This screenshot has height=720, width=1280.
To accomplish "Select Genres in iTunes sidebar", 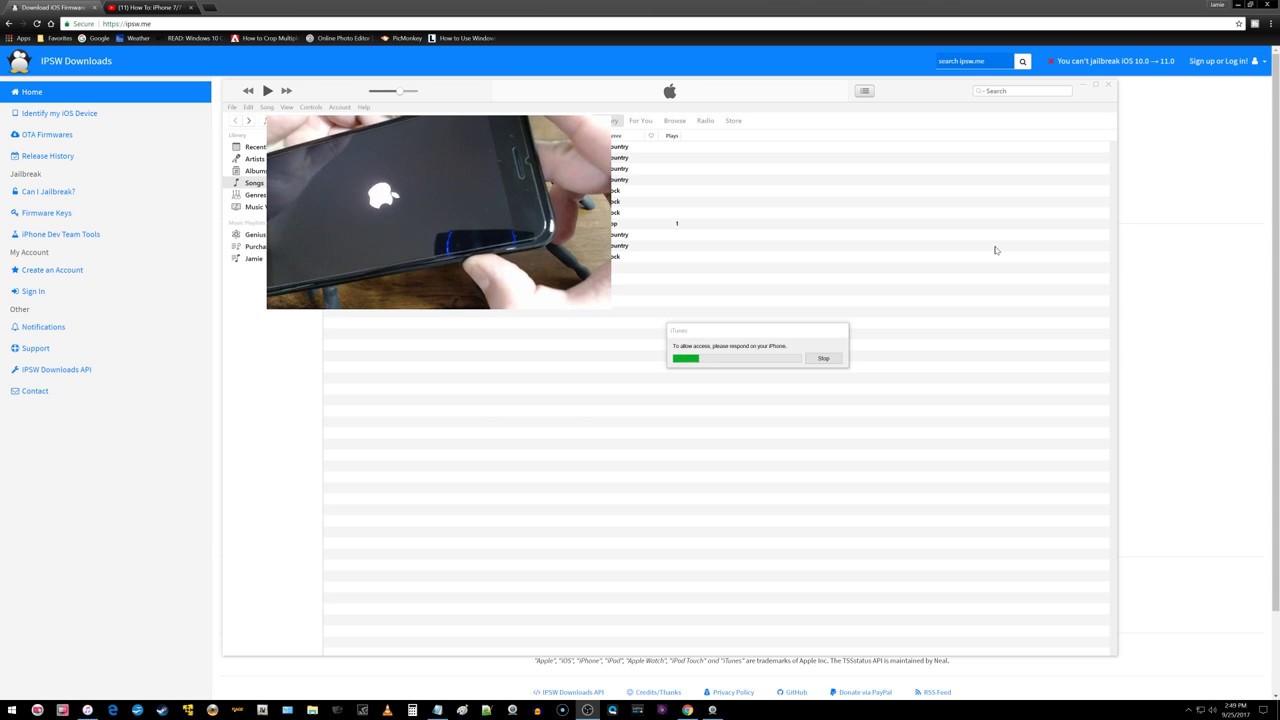I will pyautogui.click(x=249, y=195).
